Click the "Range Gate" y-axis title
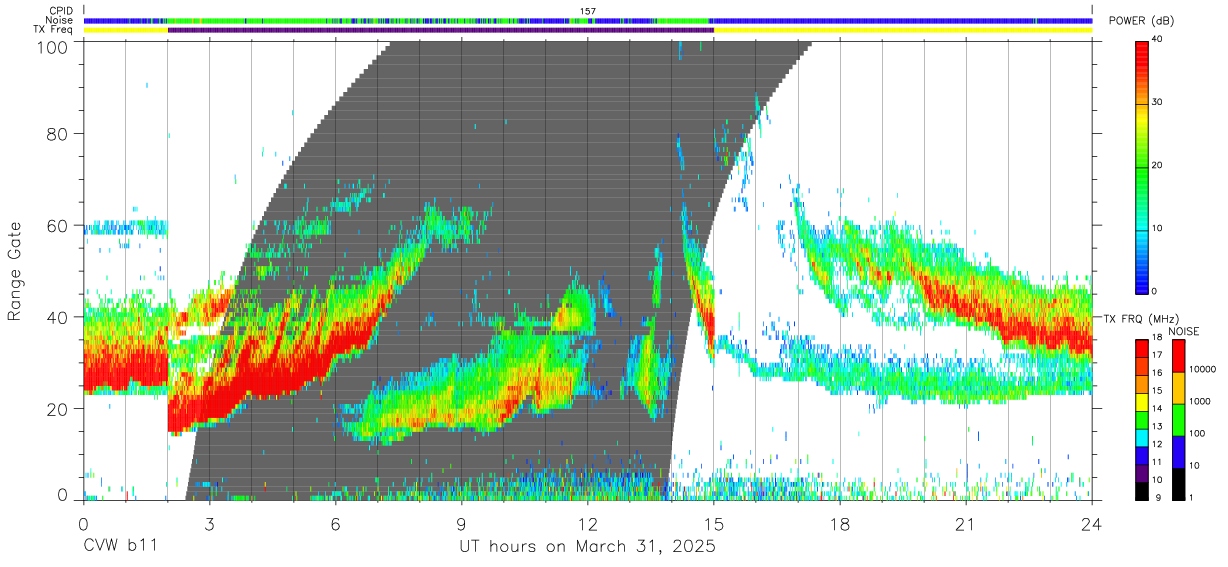This screenshot has height=567, width=1228. [x=15, y=272]
